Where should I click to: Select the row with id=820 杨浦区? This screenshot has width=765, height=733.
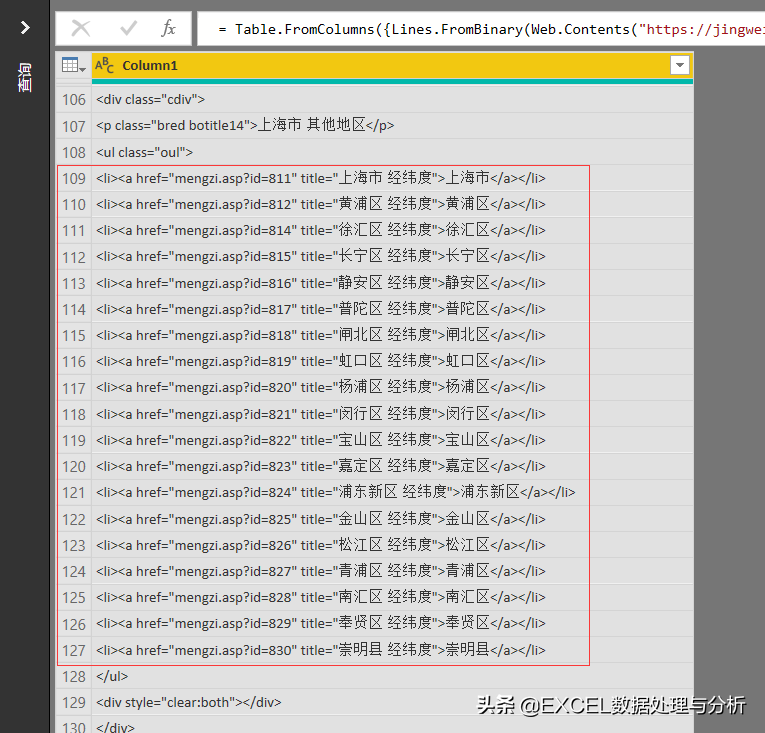tap(392, 388)
